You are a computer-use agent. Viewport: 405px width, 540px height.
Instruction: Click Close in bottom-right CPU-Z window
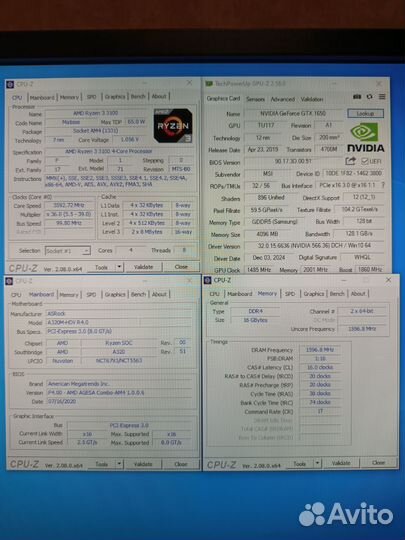pyautogui.click(x=378, y=463)
